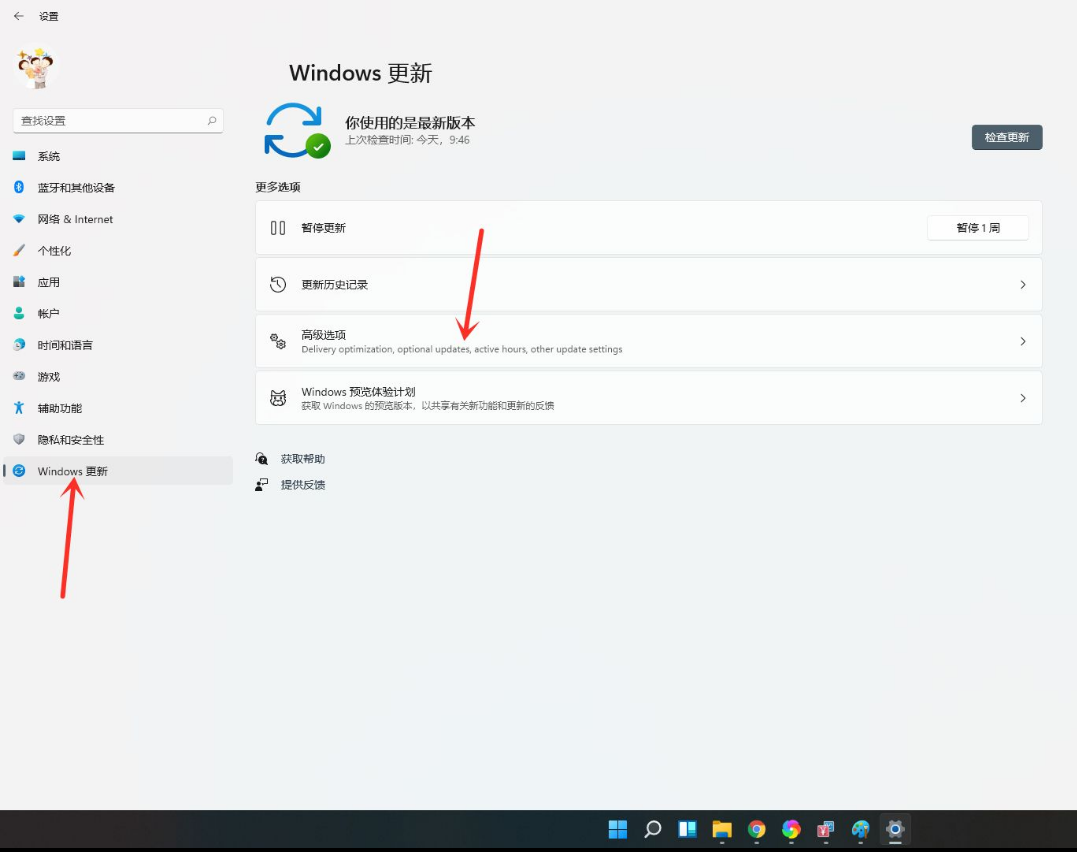Image resolution: width=1077 pixels, height=852 pixels.
Task: Select 隐私和安全性 in sidebar
Action: pos(70,440)
